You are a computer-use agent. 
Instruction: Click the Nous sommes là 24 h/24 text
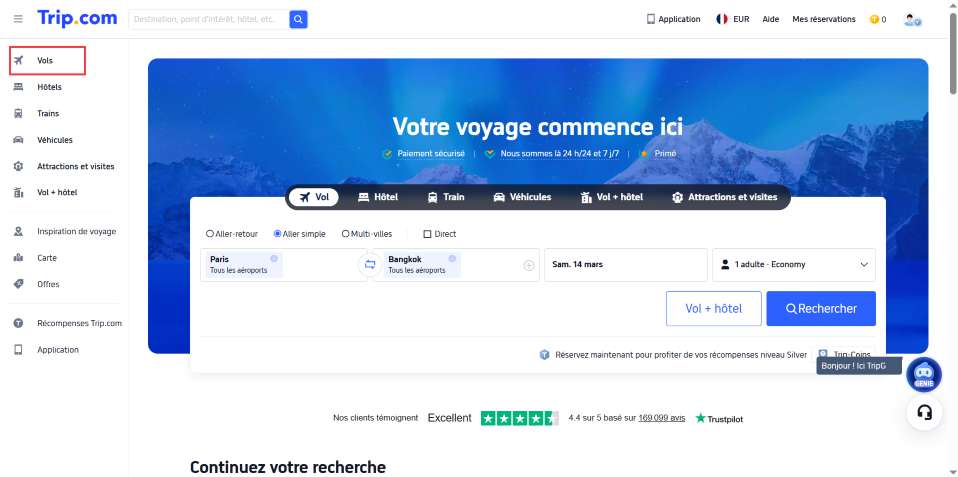pyautogui.click(x=560, y=154)
